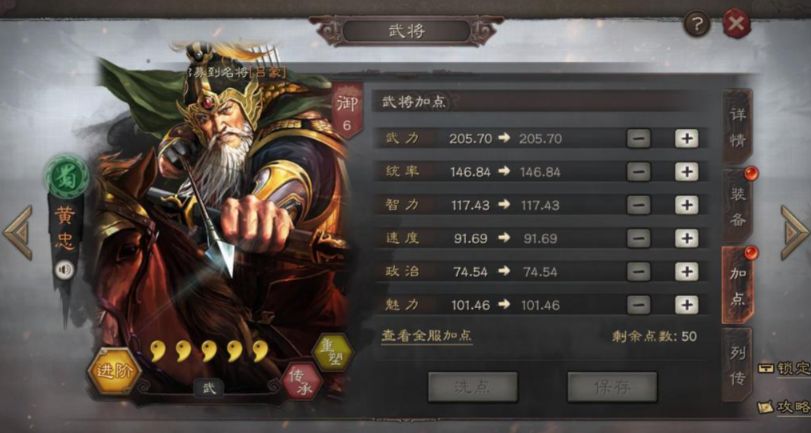Add a point to 政治

[x=686, y=272]
